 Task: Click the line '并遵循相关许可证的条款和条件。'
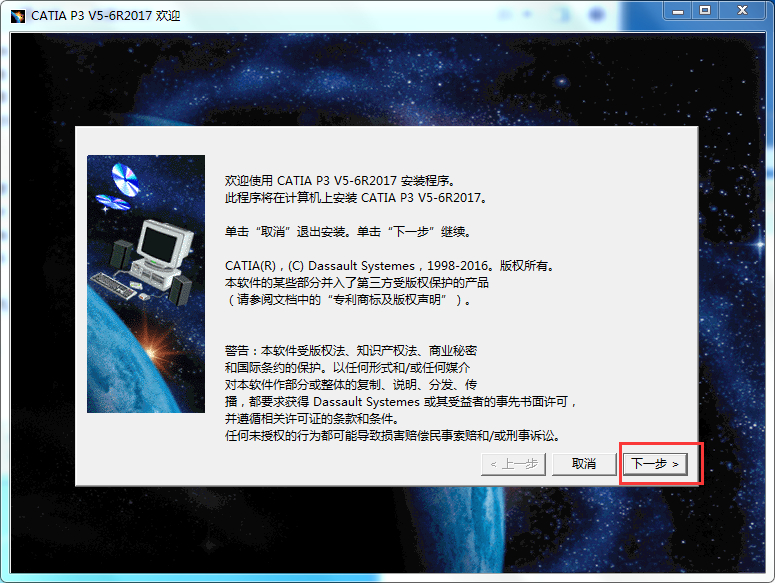pos(312,419)
